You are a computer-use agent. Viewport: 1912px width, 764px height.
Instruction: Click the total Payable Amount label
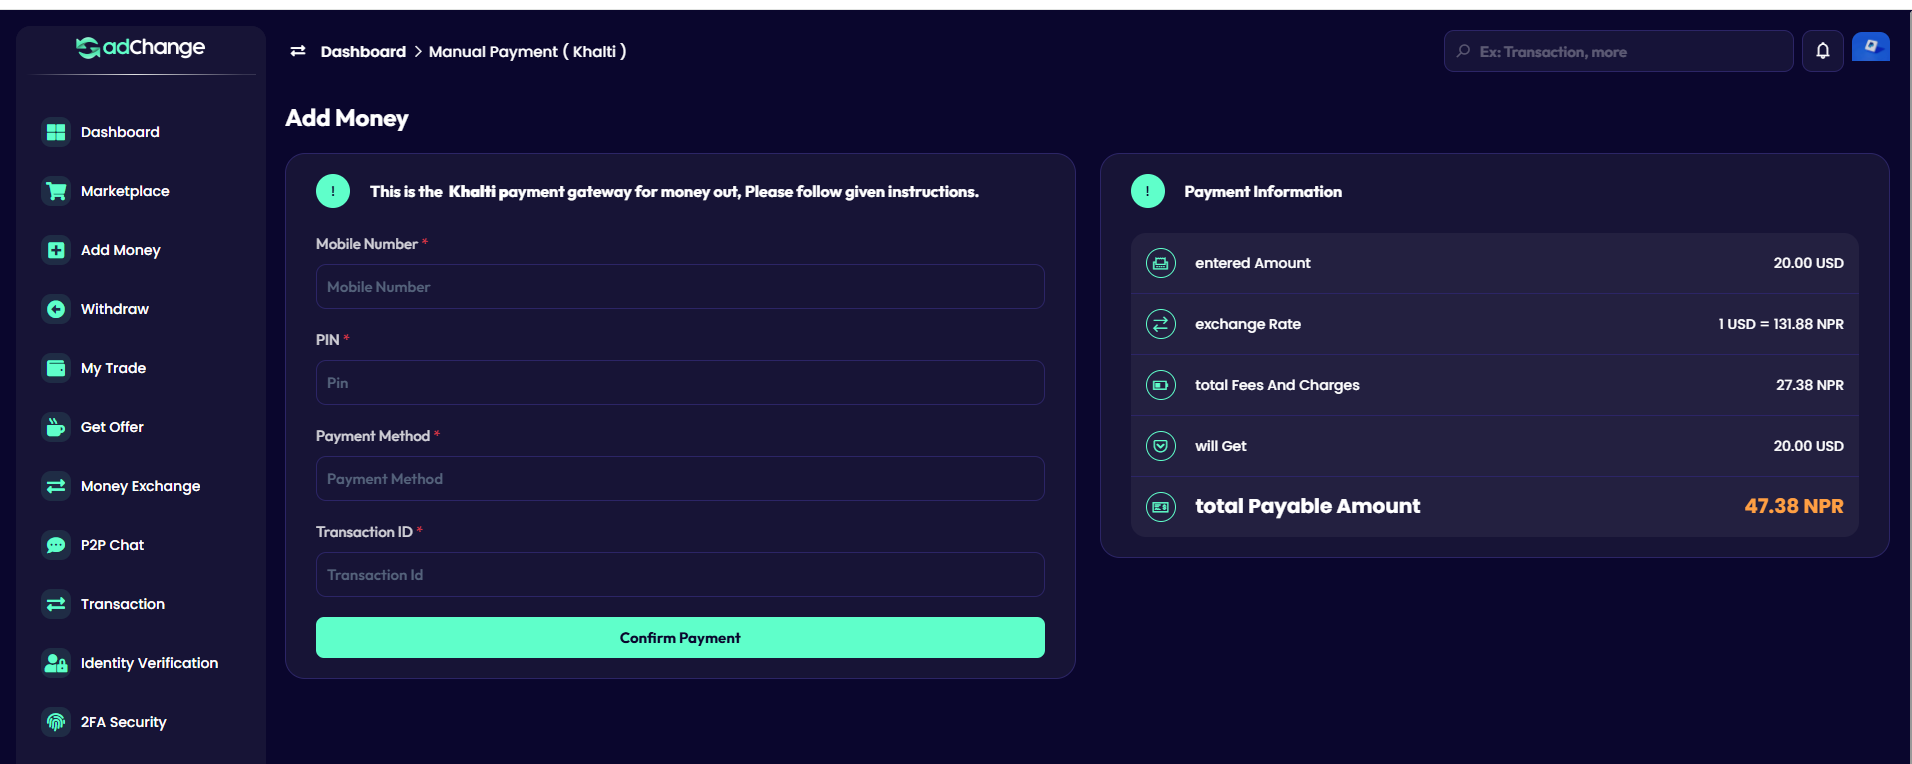pos(1307,506)
